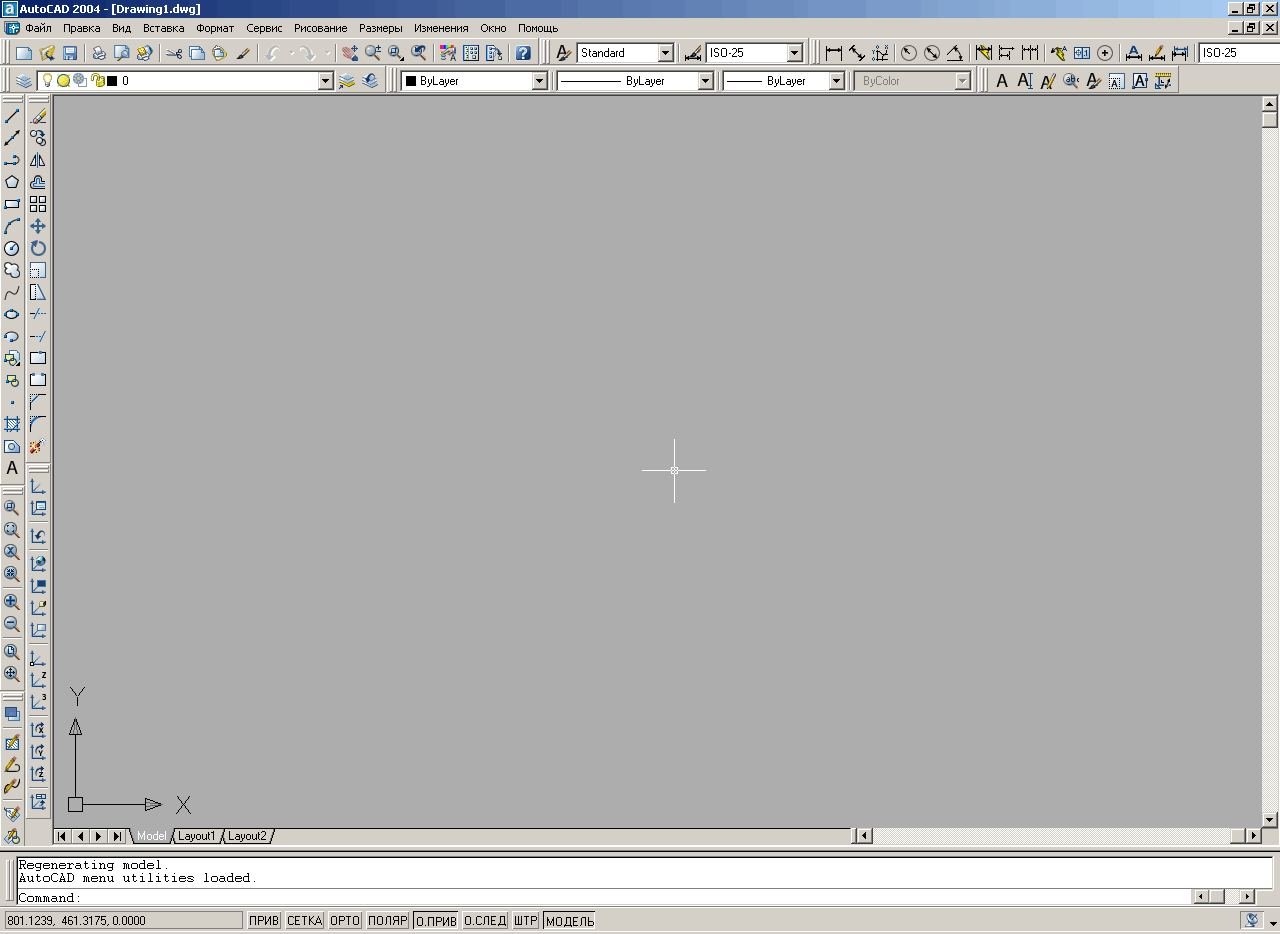1280x934 pixels.
Task: Open the Рисование menu
Action: (320, 28)
